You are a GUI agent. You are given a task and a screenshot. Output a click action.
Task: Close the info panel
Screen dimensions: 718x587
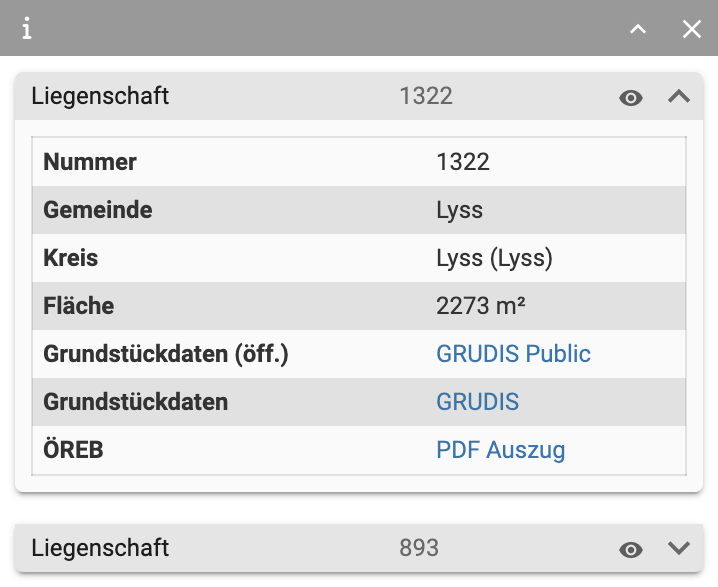pos(692,29)
